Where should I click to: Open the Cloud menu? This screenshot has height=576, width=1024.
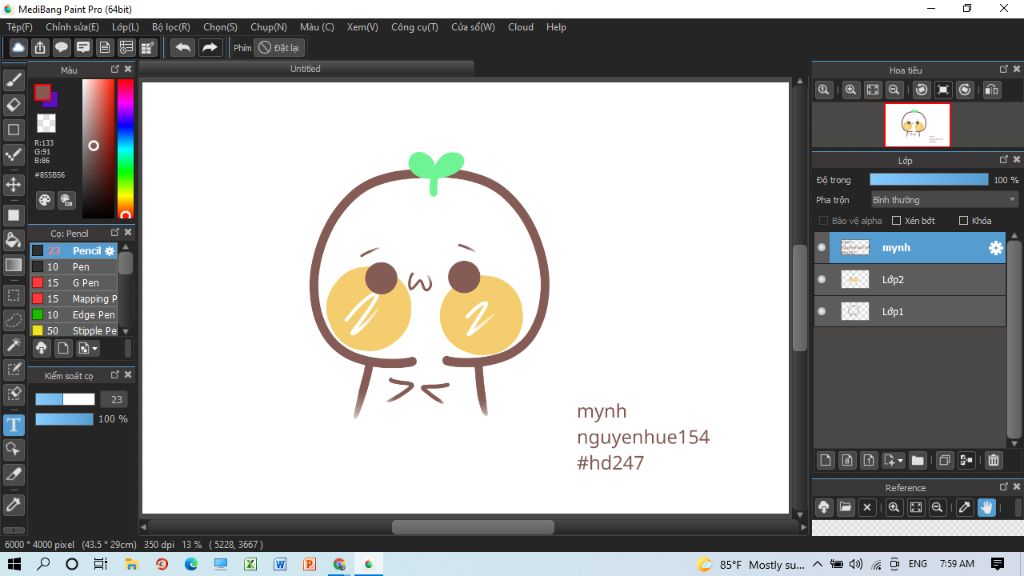tap(520, 27)
